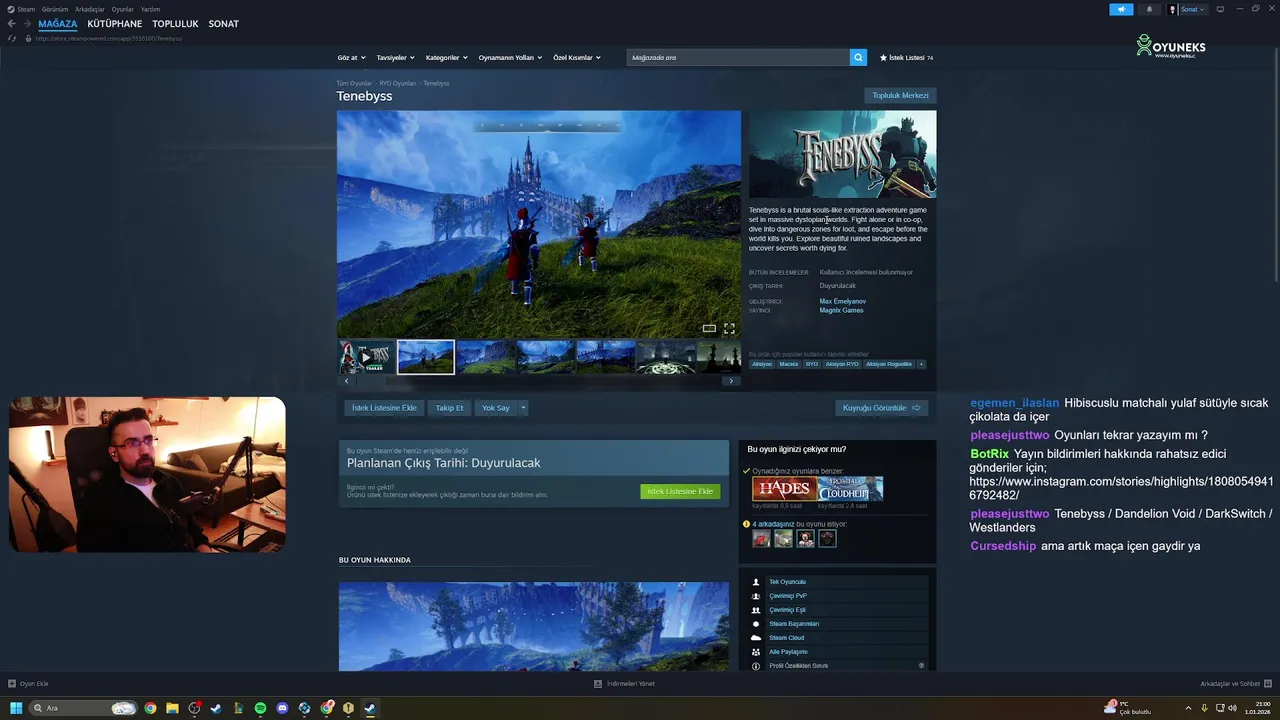This screenshot has width=1280, height=720.
Task: Open the notifications bell icon
Action: tap(1149, 9)
